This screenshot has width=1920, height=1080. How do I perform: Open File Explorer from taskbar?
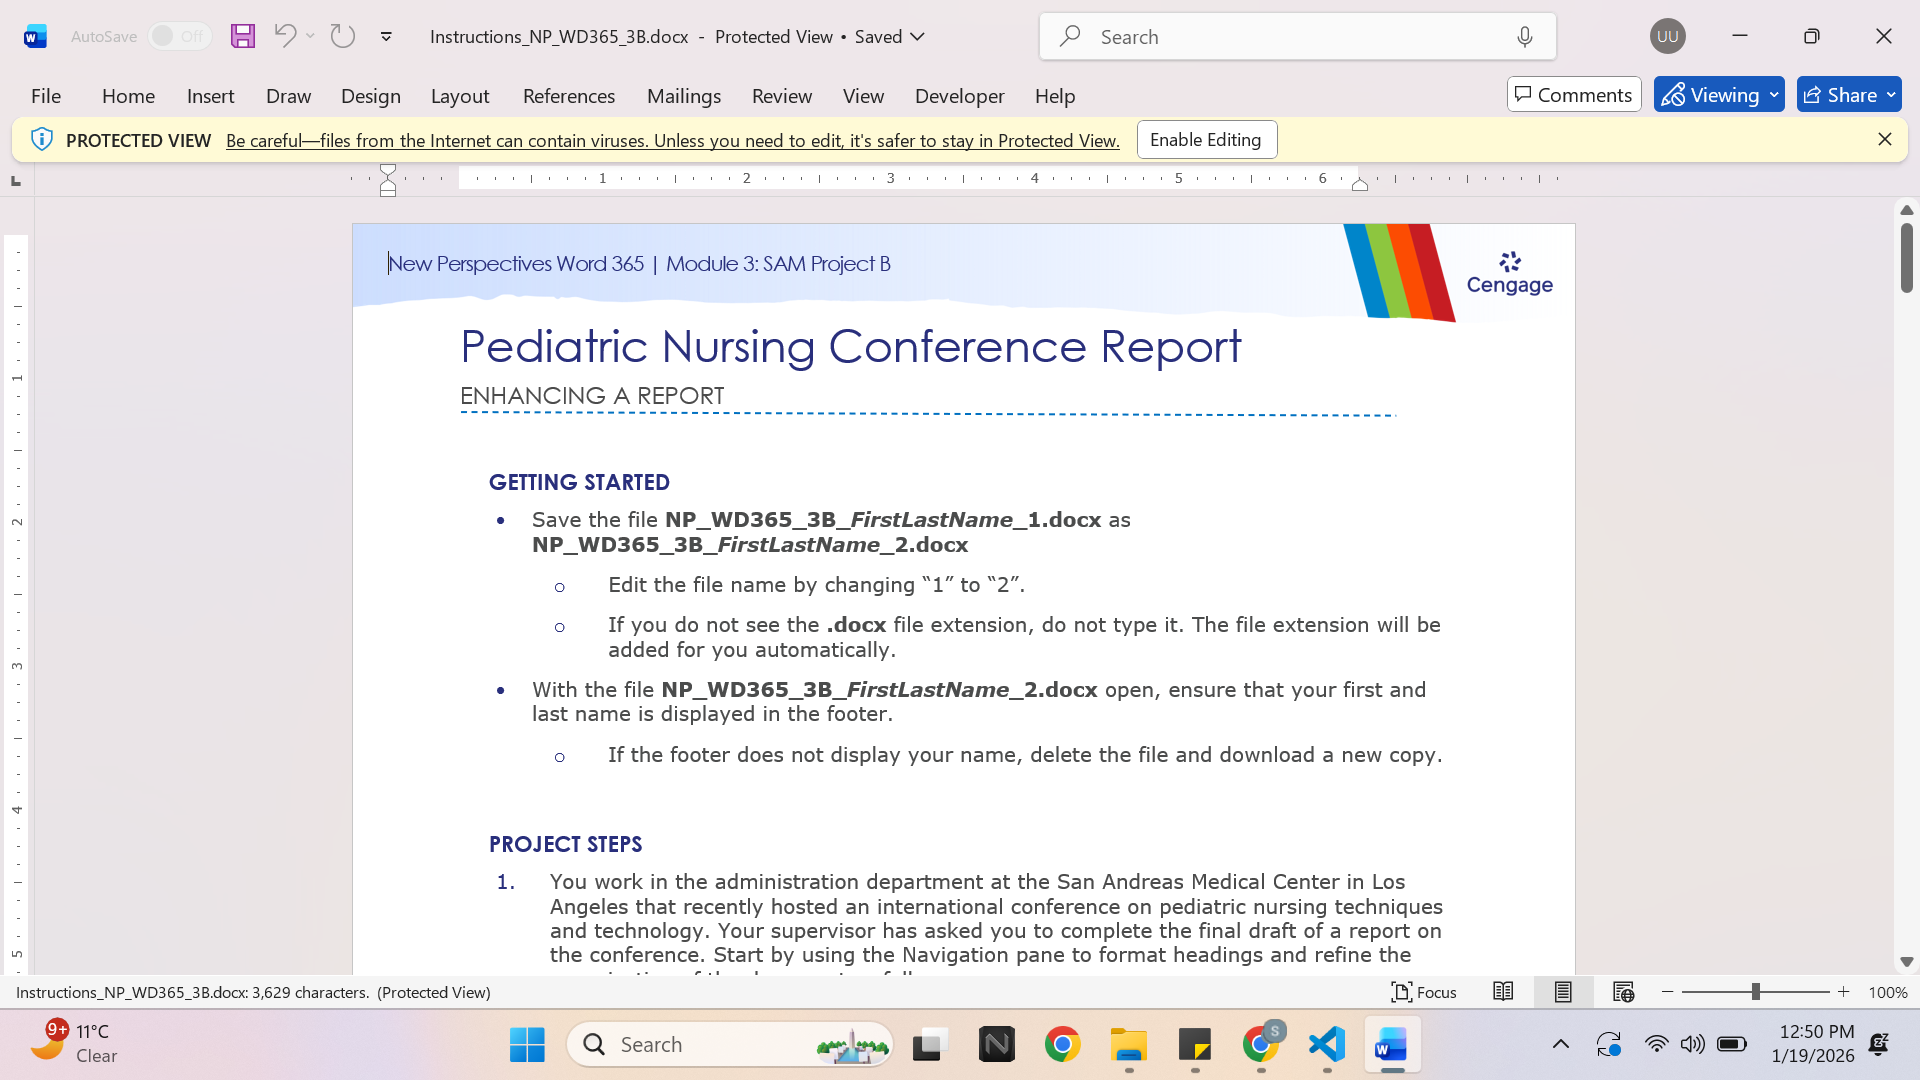1129,1045
